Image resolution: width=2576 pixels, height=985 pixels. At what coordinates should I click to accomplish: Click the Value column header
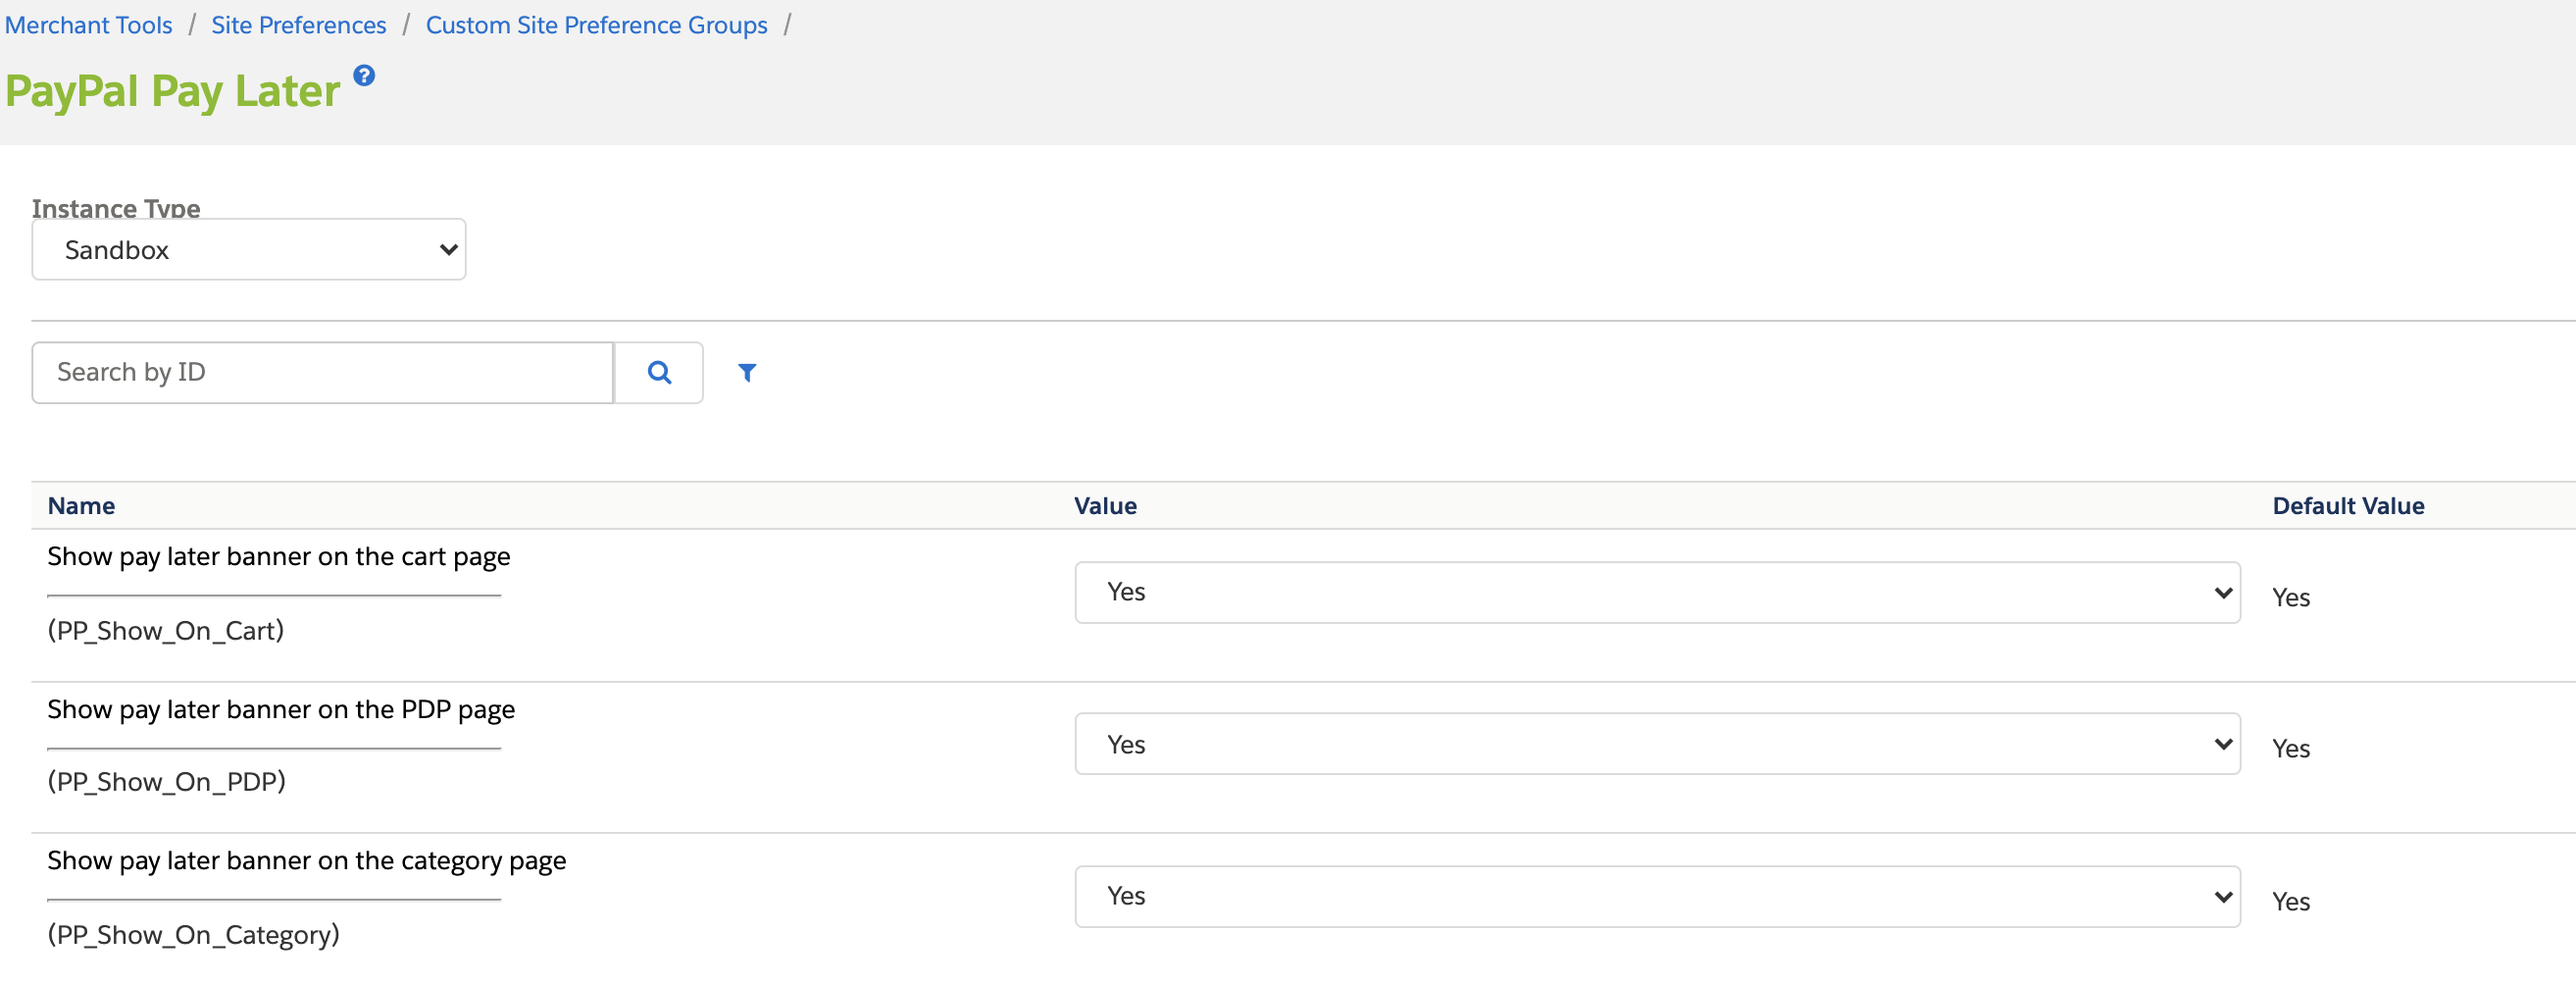(x=1104, y=506)
